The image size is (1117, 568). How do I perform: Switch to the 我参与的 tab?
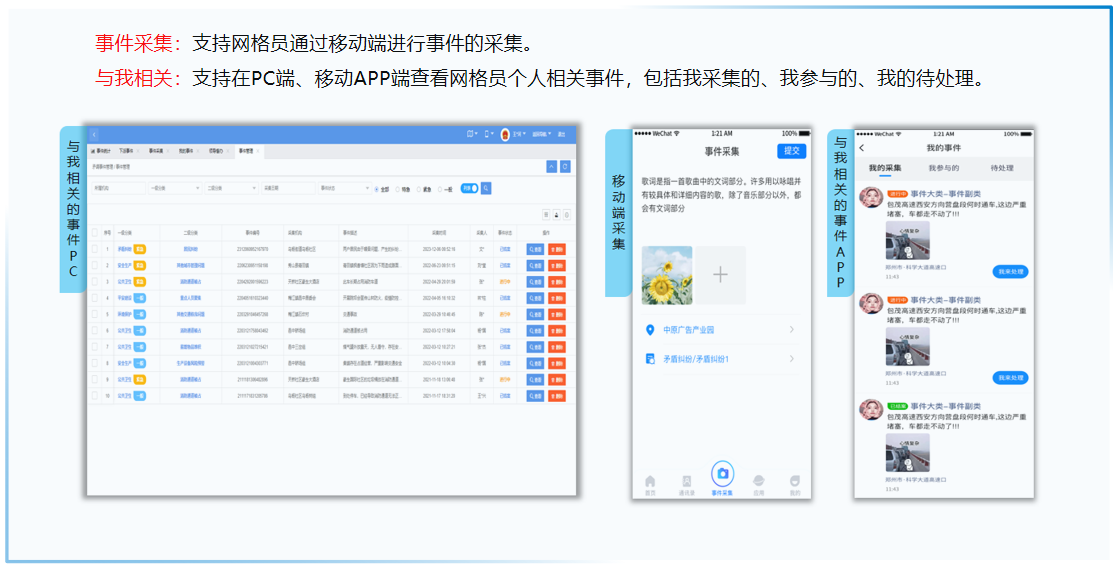(x=943, y=168)
